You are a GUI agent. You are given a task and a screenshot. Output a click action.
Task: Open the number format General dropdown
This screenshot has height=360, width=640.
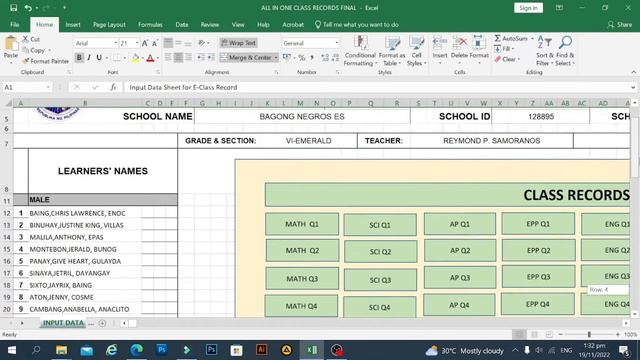(336, 43)
